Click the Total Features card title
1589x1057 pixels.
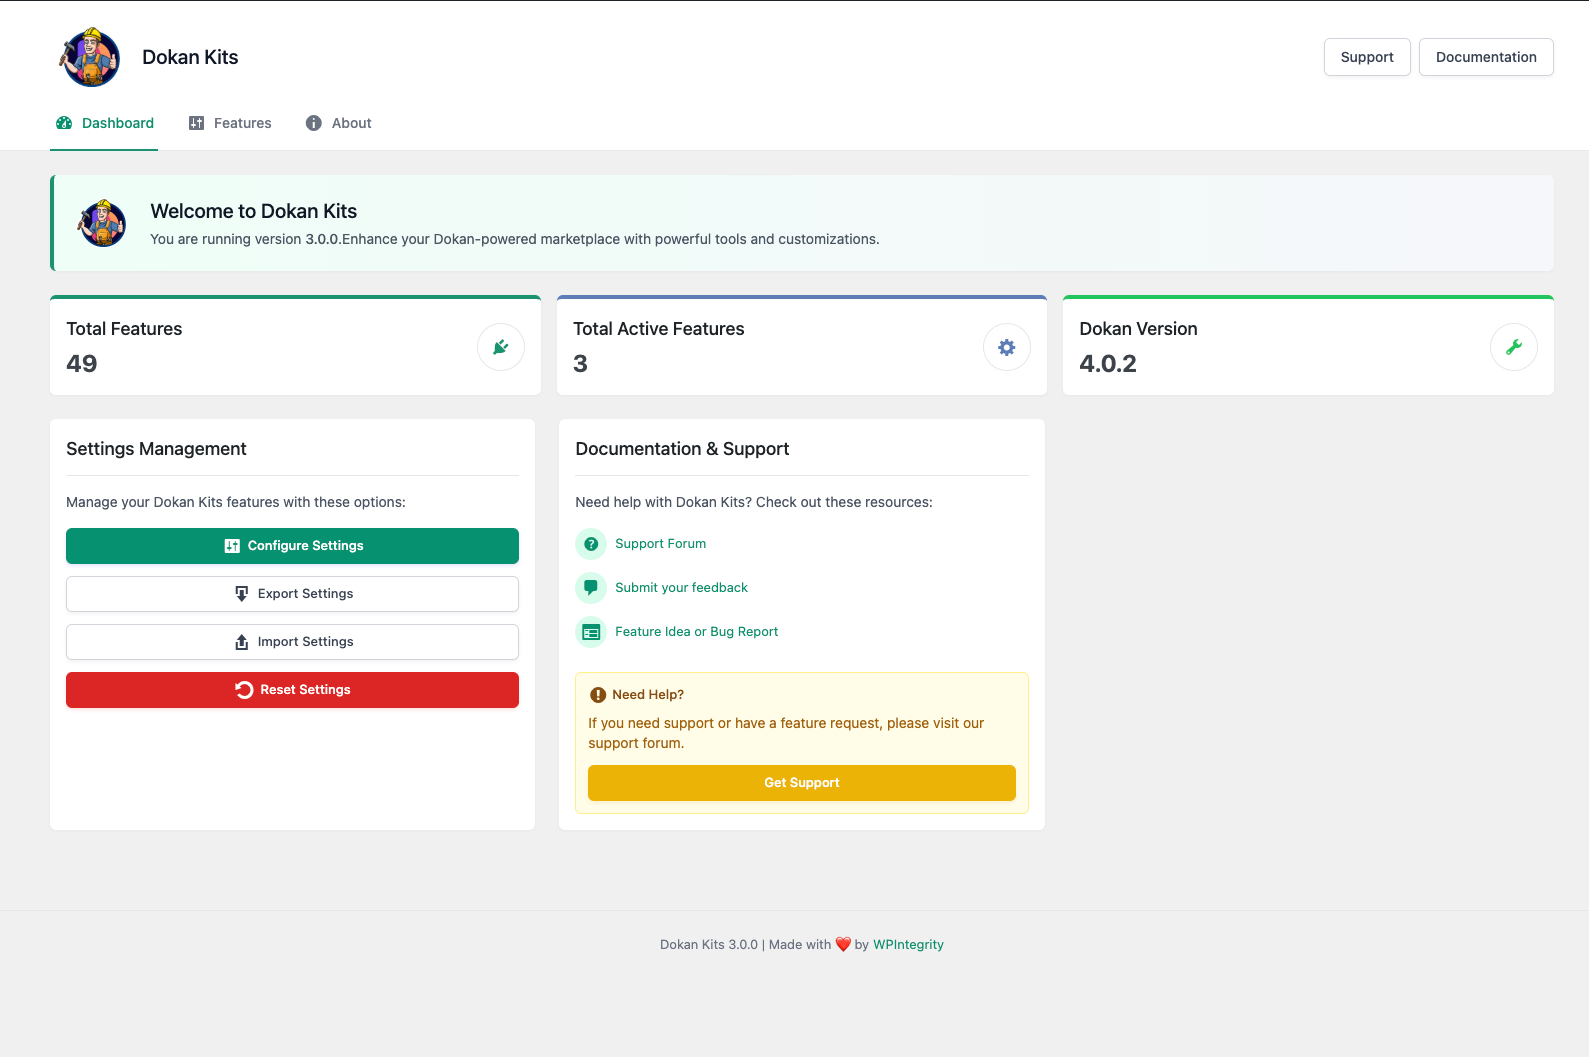(124, 329)
